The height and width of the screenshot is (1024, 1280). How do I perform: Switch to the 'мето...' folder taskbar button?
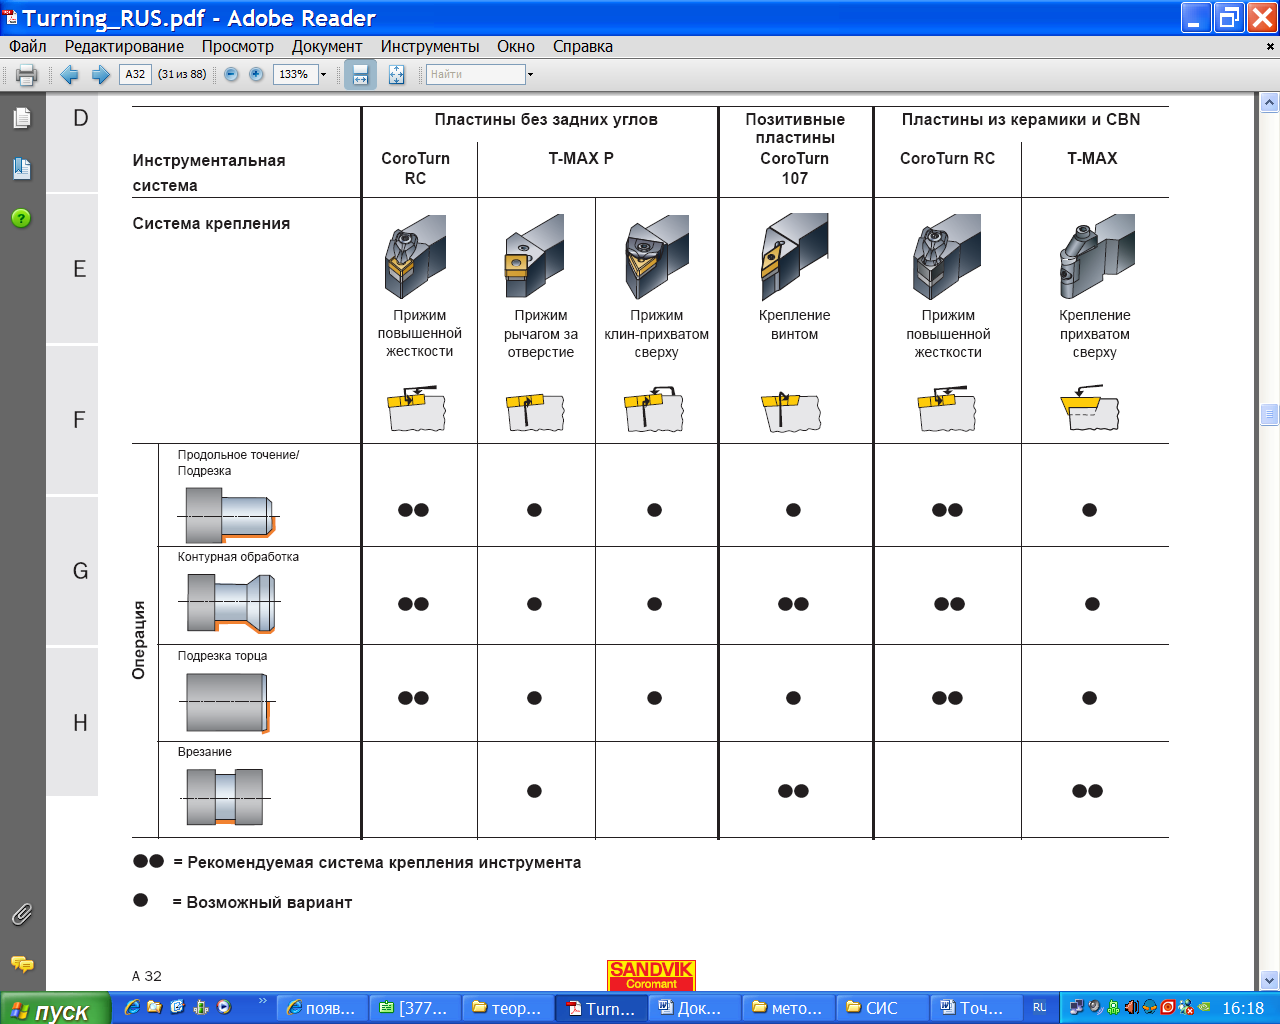(x=786, y=1008)
